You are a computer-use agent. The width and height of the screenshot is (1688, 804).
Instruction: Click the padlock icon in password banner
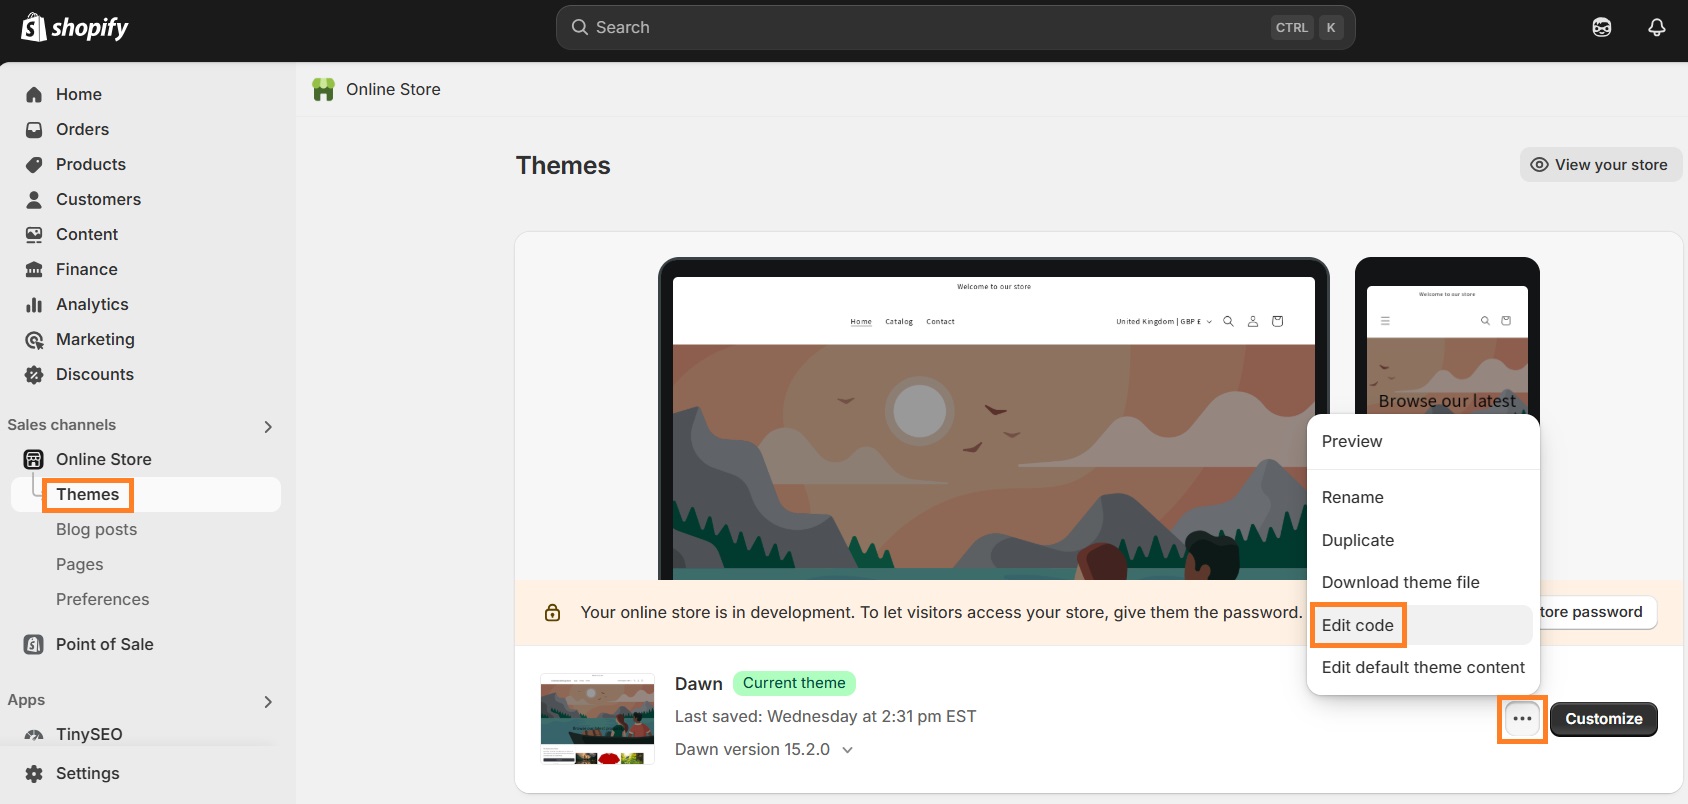click(552, 612)
